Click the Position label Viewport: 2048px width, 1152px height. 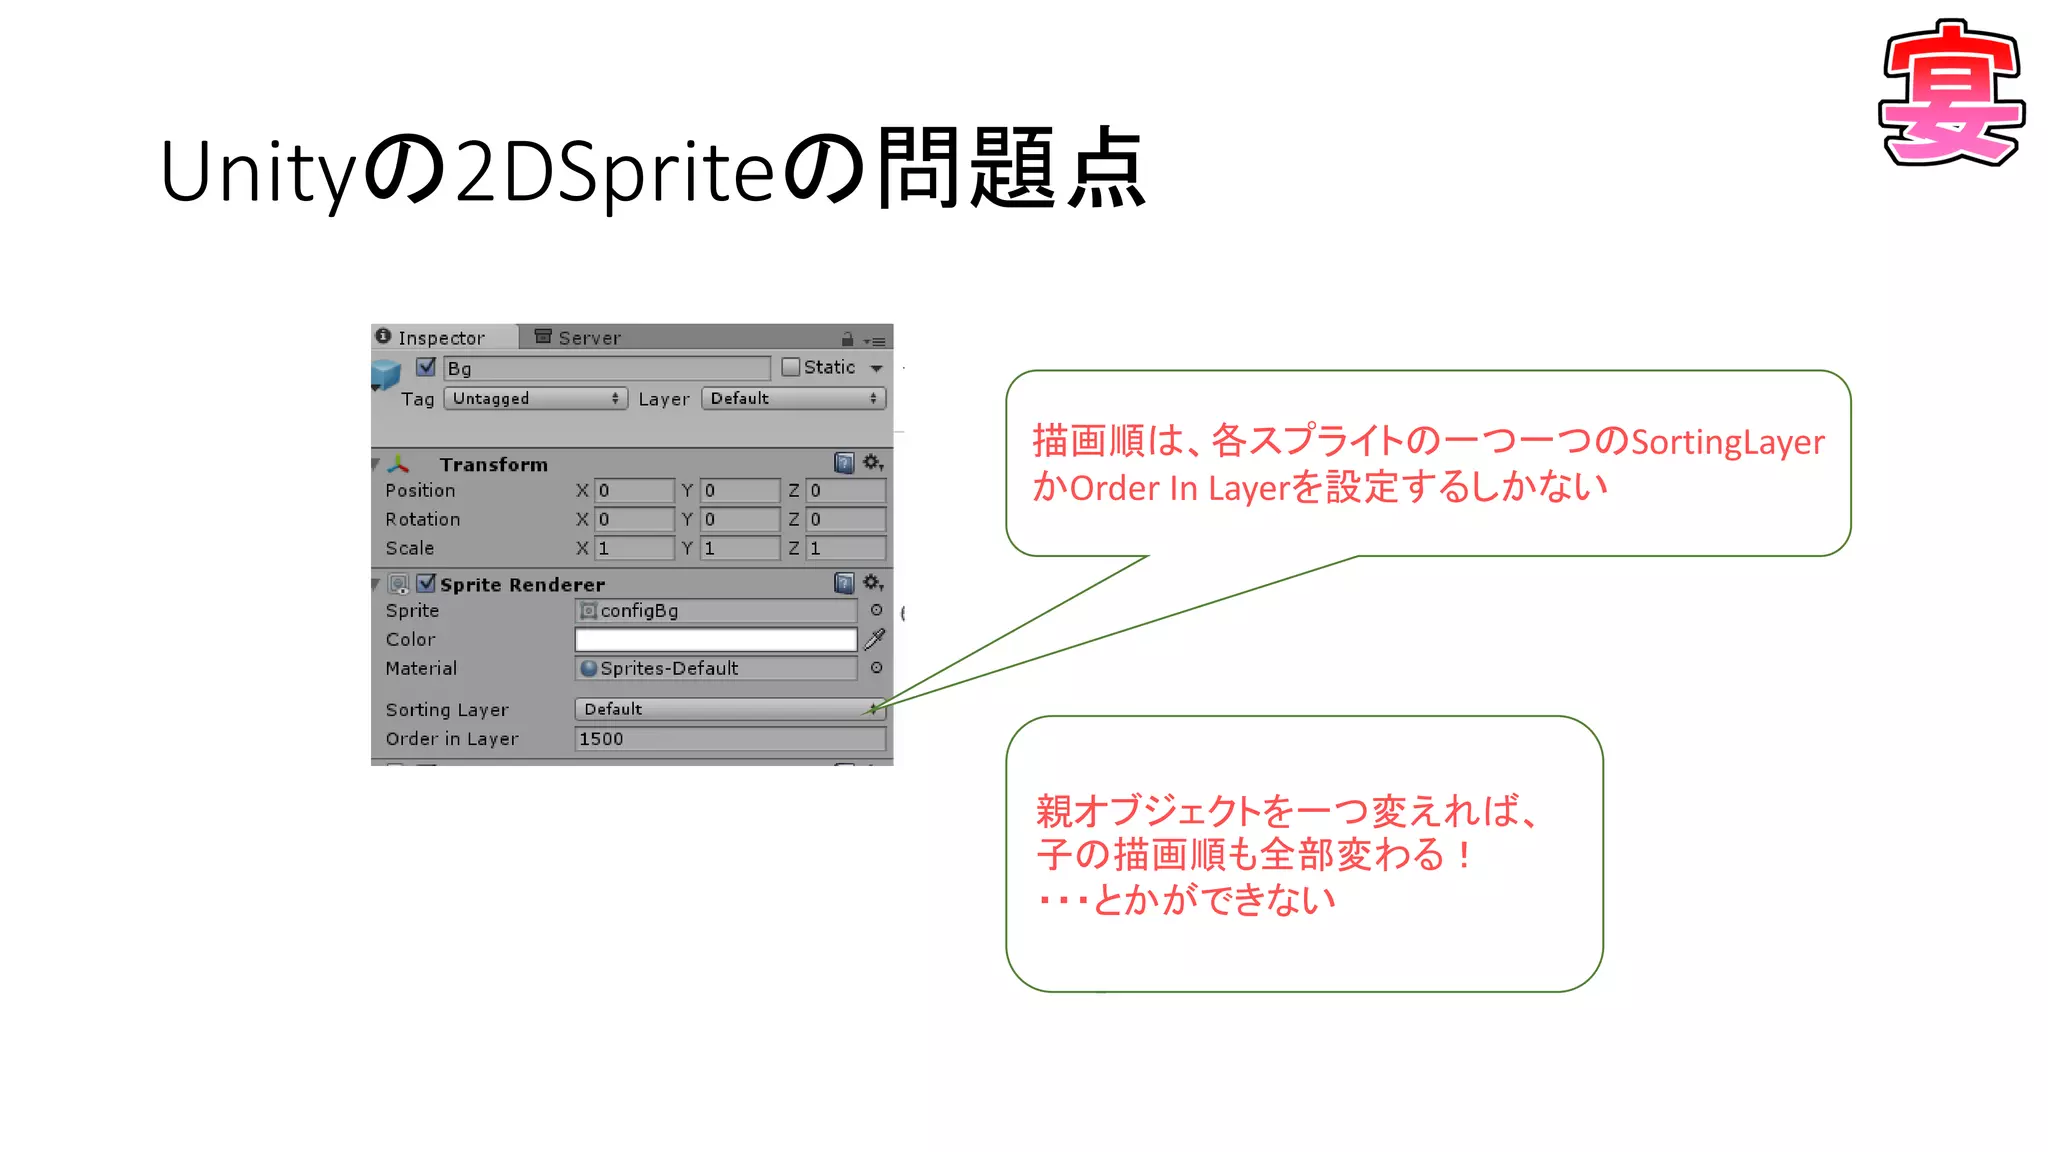point(420,490)
